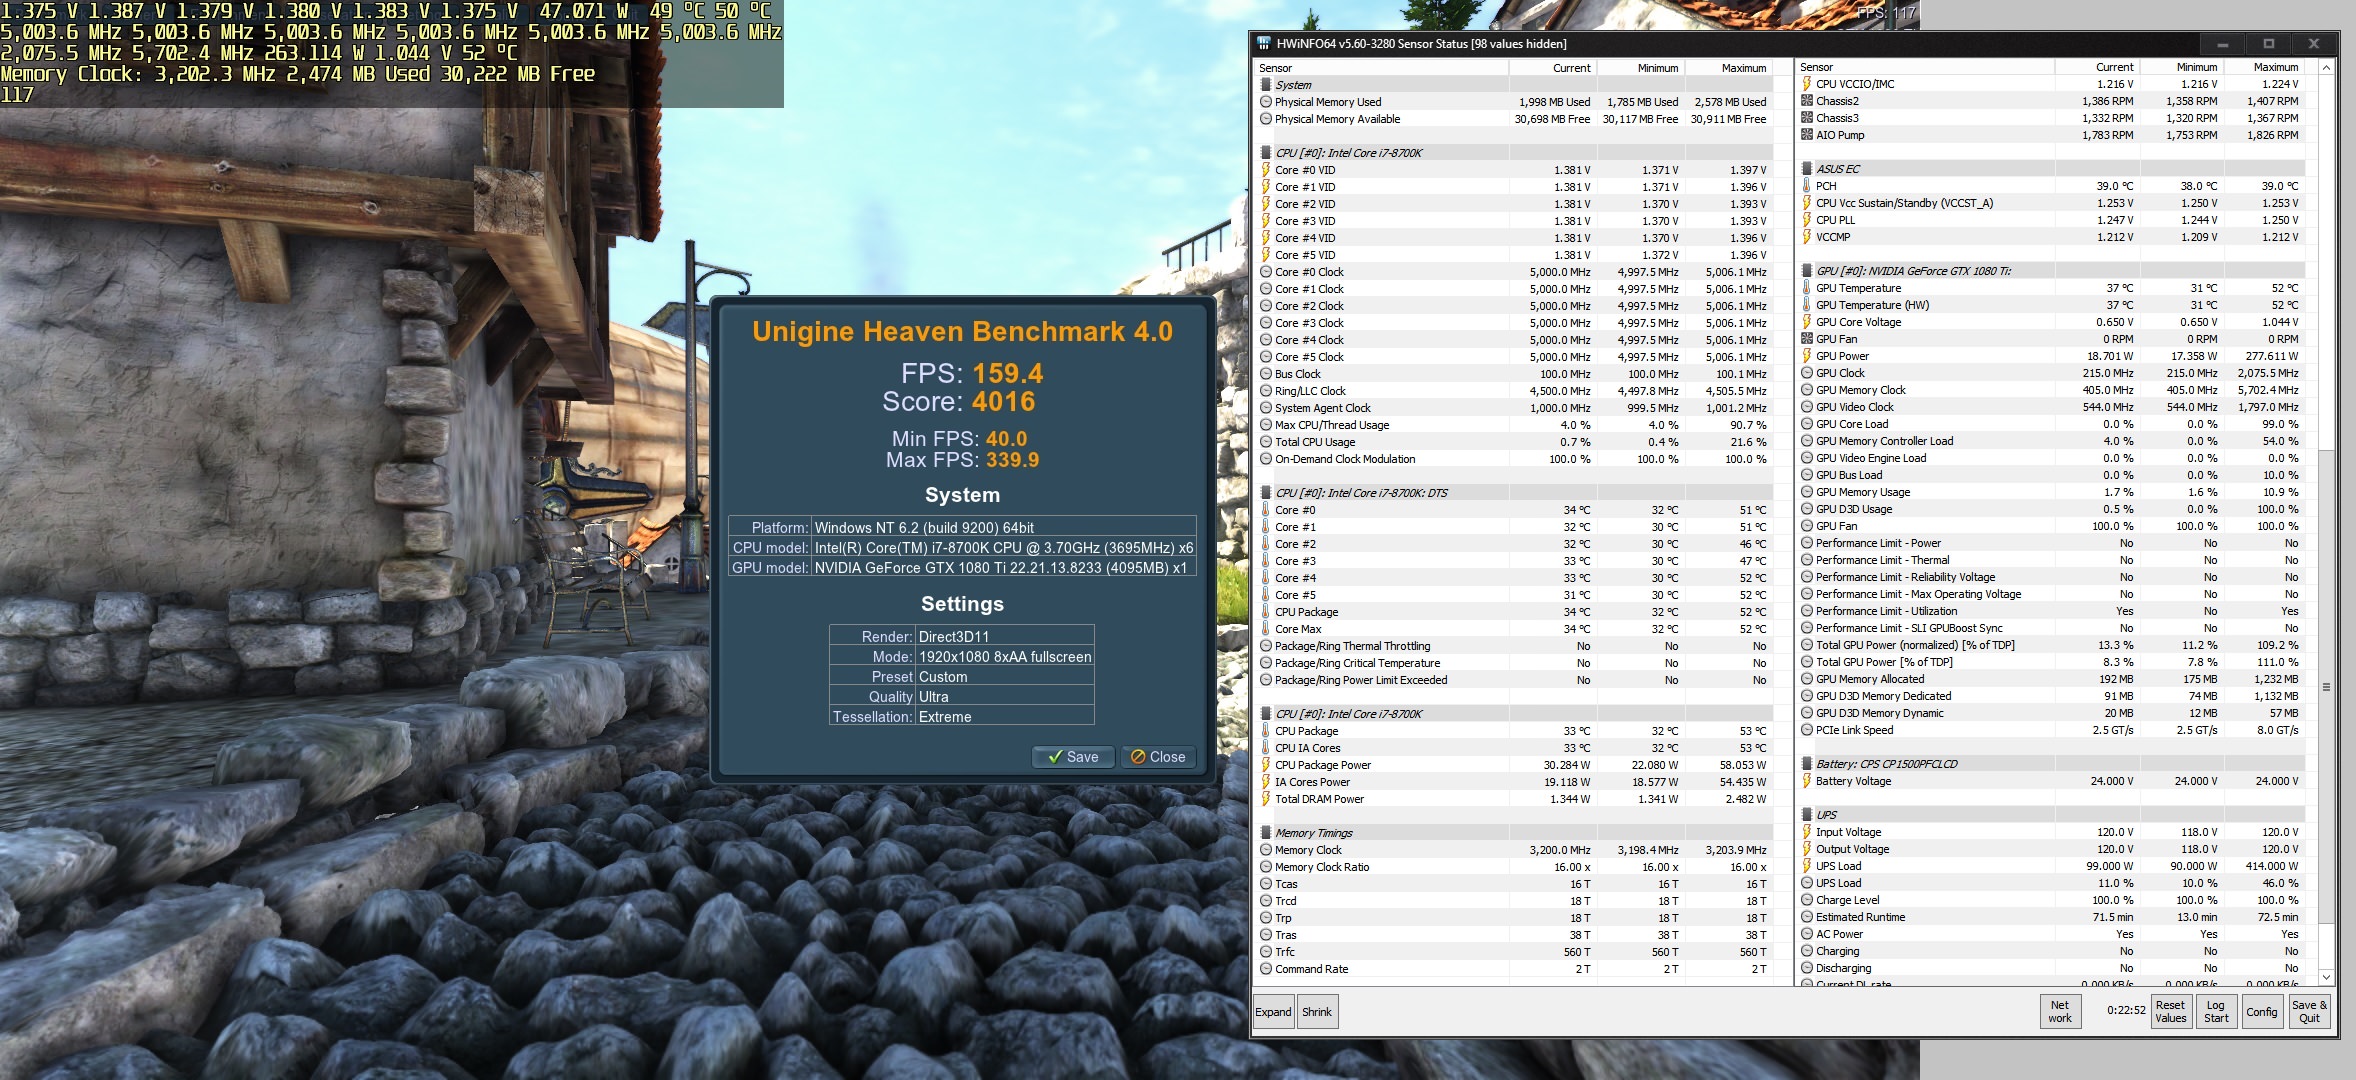Select the Performance Limit - Utilization row
Screen dimensions: 2356x1080
[2051, 611]
